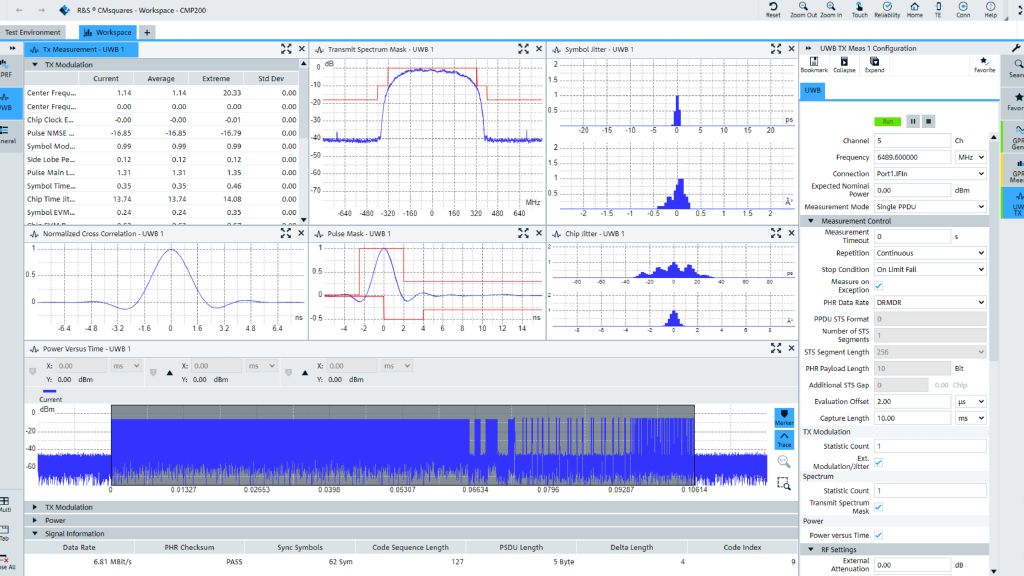Open the Reliability indicator in the toolbar

tap(886, 9)
